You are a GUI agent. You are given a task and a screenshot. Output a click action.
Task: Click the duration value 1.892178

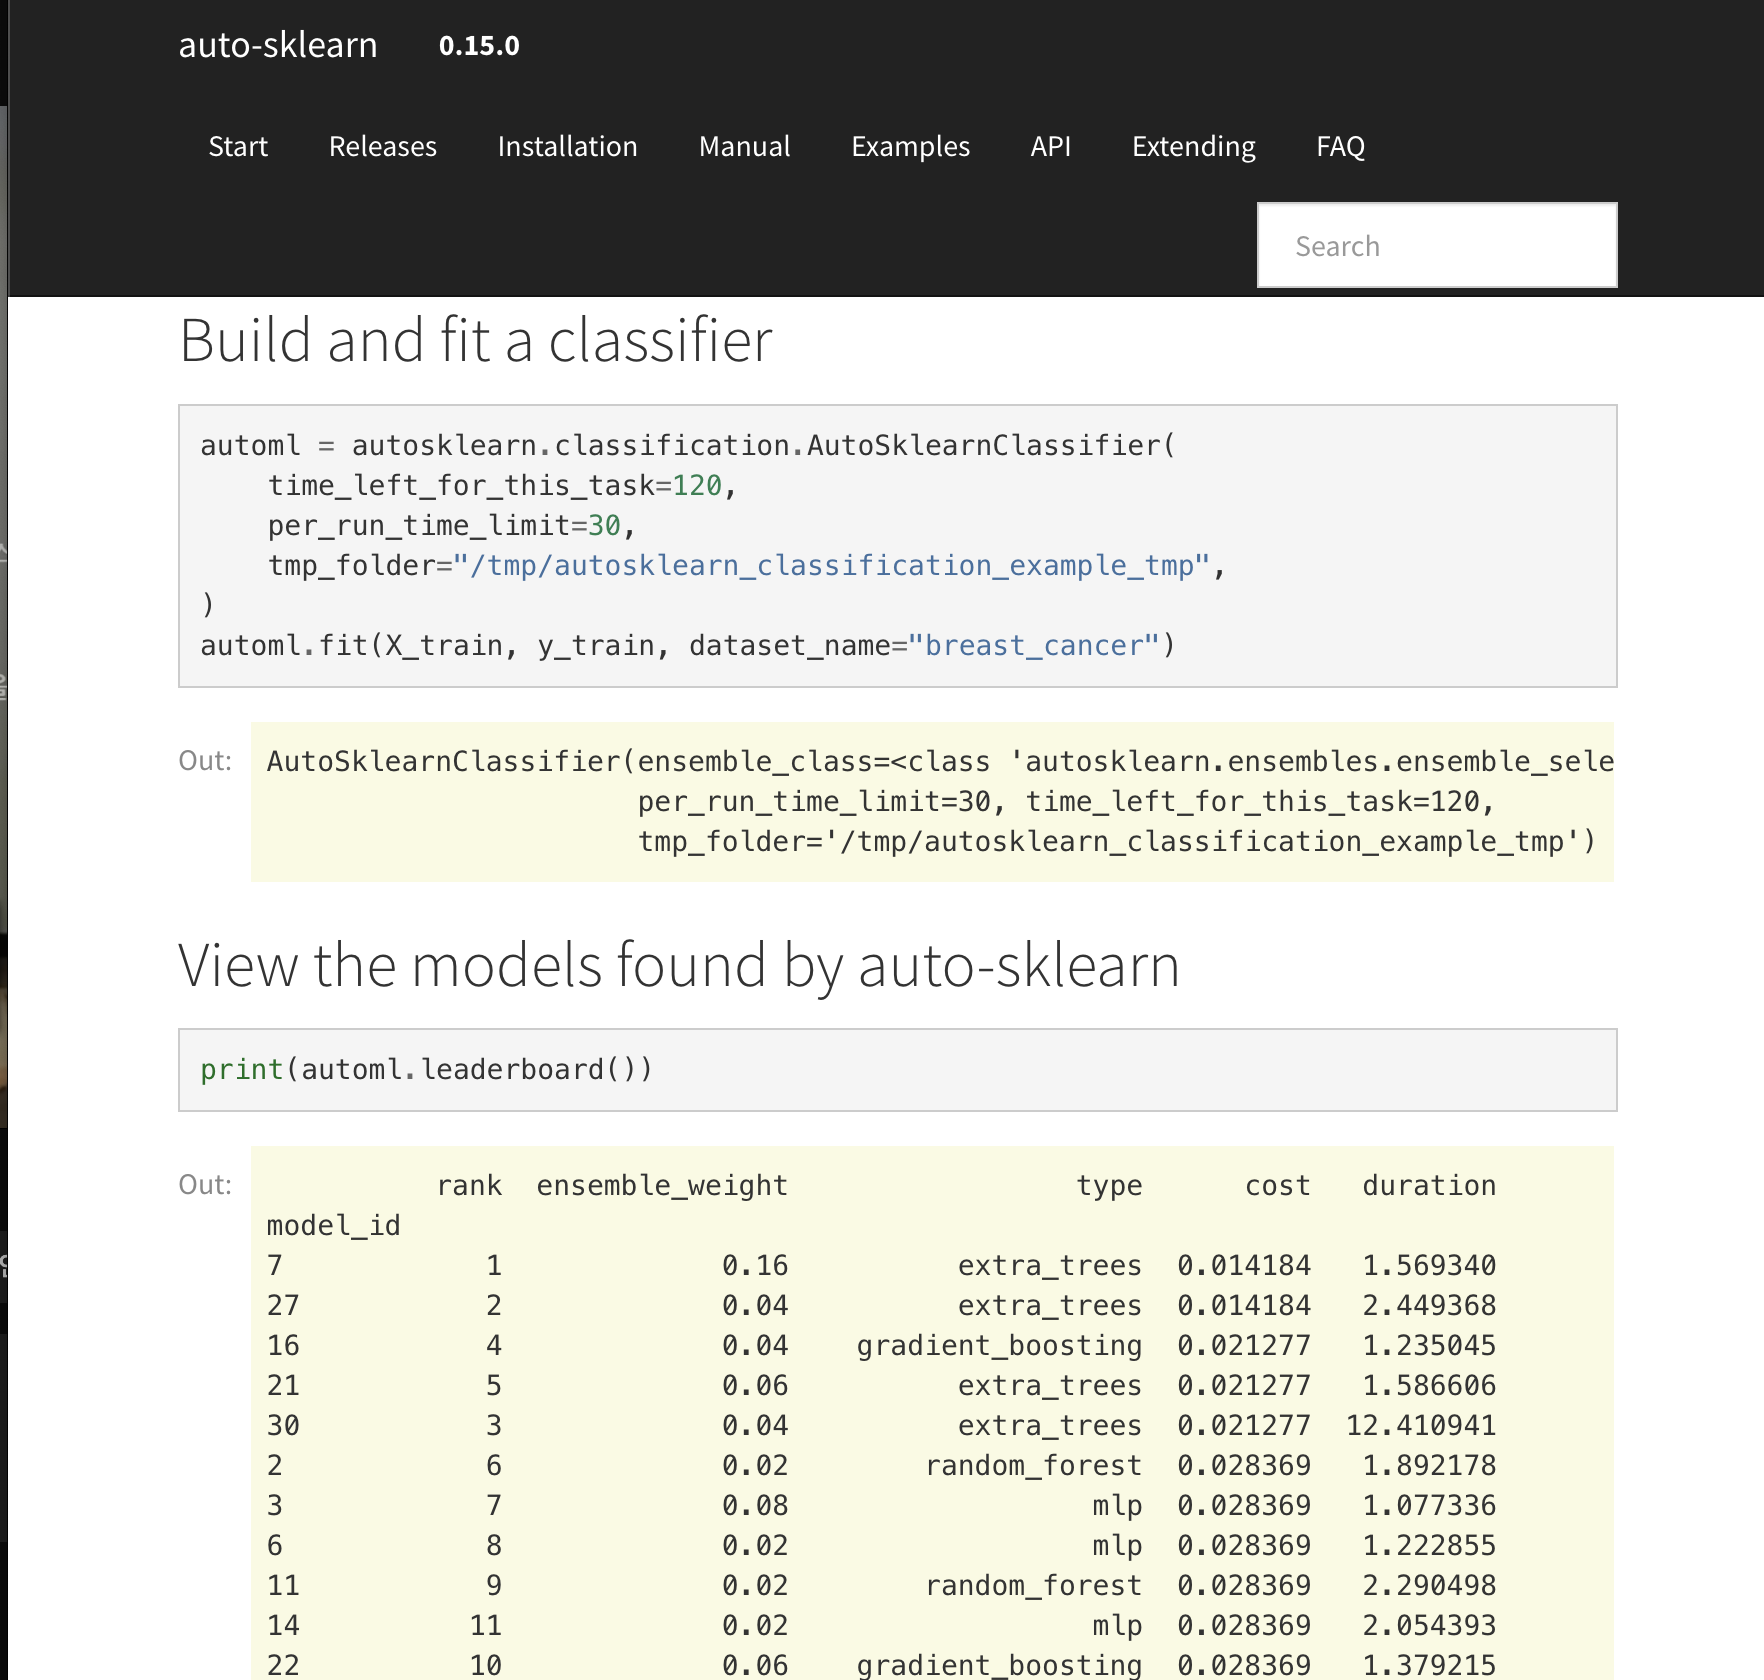click(x=1429, y=1465)
